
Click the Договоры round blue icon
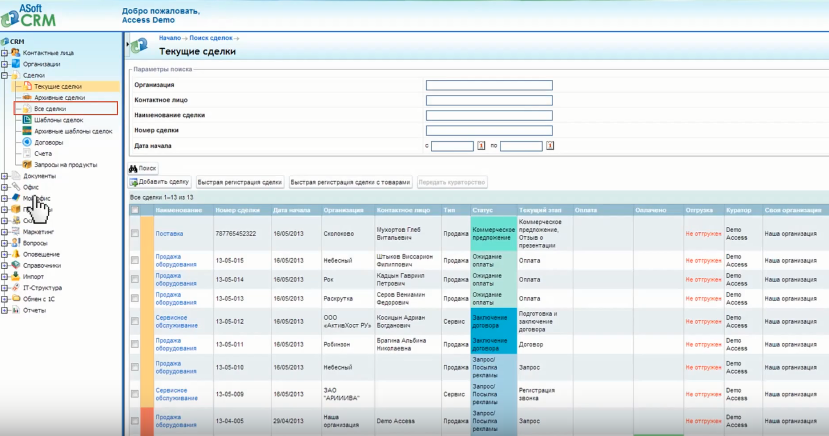[x=27, y=142]
